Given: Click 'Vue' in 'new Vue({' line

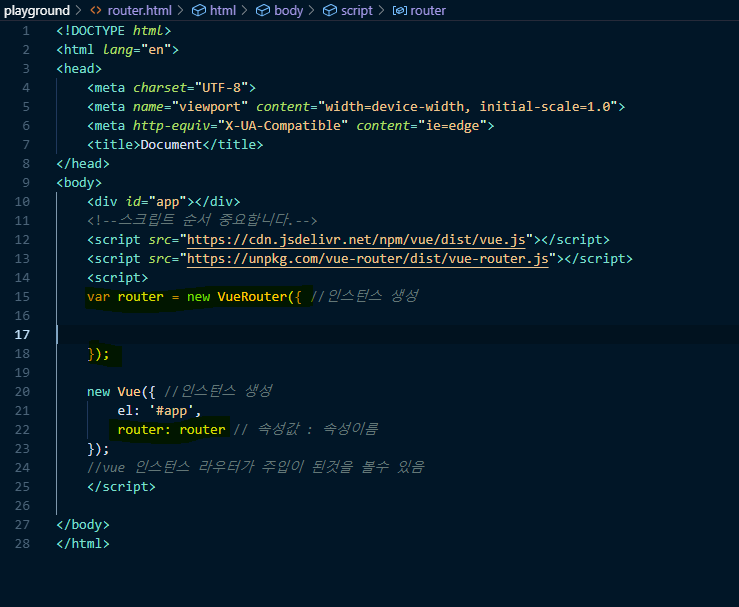Looking at the screenshot, I should (x=129, y=392).
